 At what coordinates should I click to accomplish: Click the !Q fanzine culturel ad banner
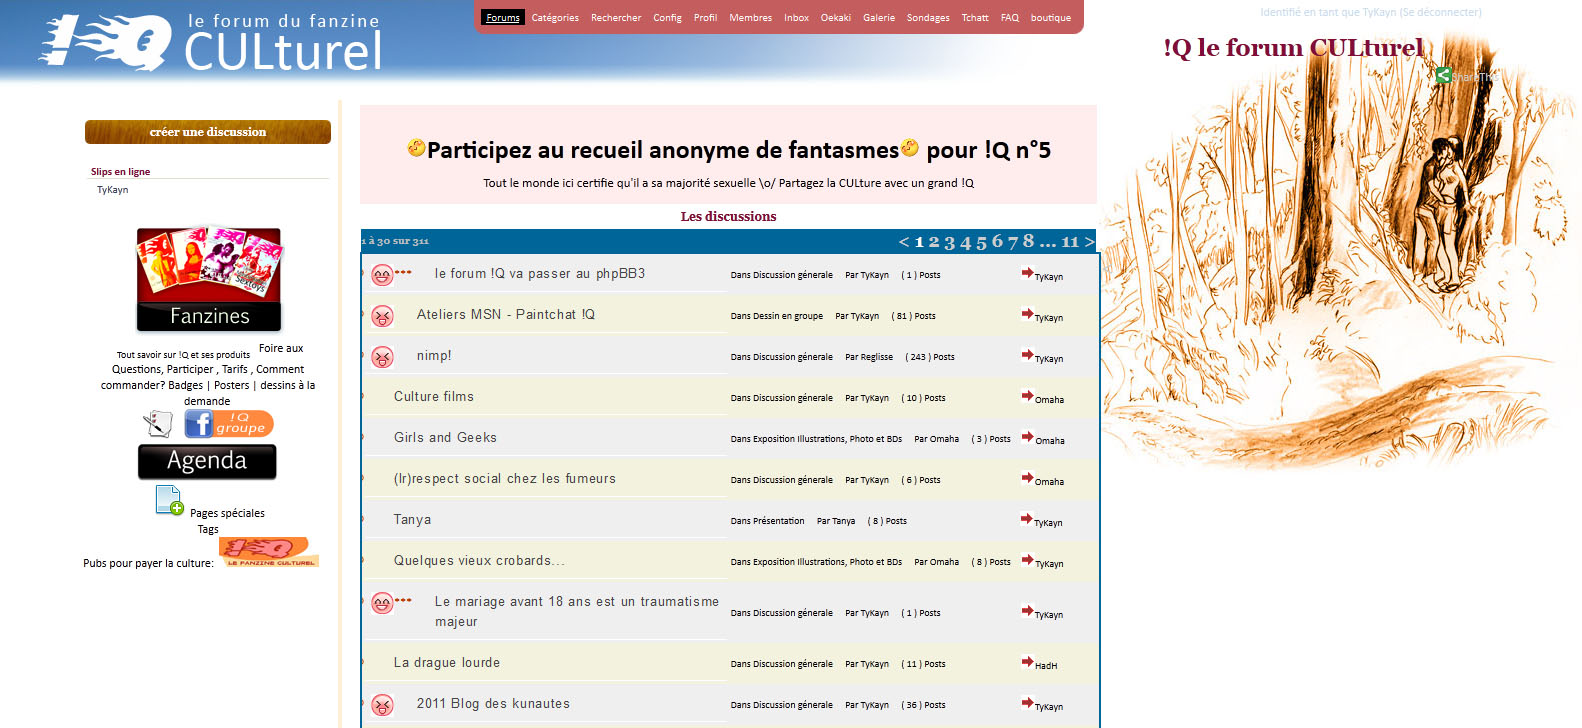pyautogui.click(x=268, y=552)
